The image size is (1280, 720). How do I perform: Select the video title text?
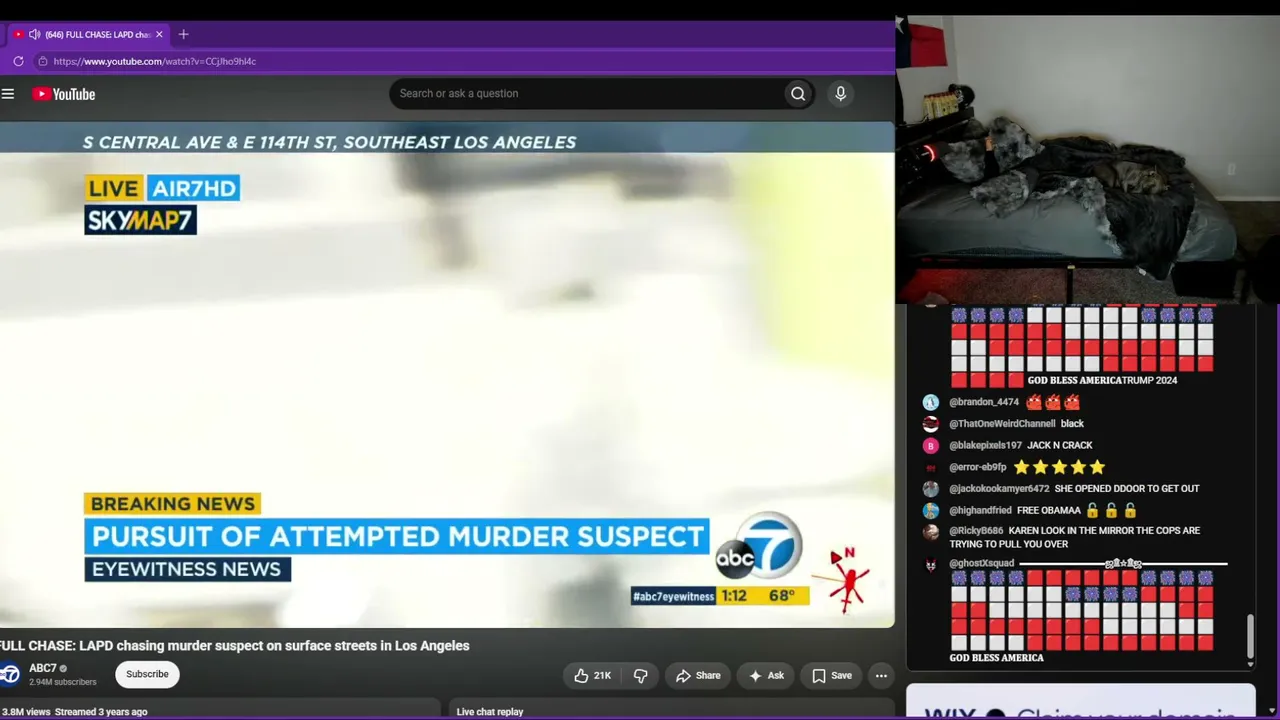[x=235, y=646]
